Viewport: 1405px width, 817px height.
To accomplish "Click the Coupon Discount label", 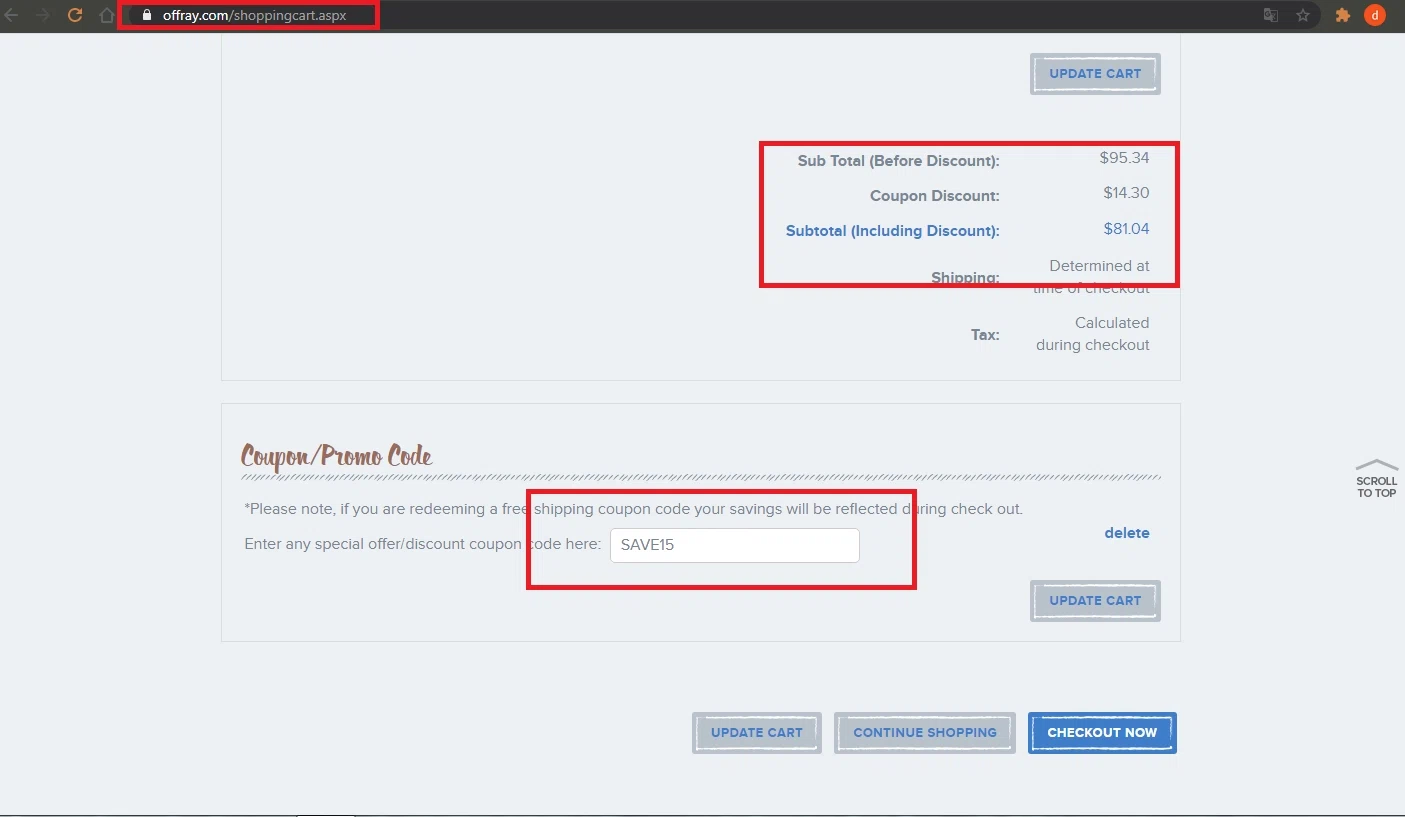I will tap(934, 196).
